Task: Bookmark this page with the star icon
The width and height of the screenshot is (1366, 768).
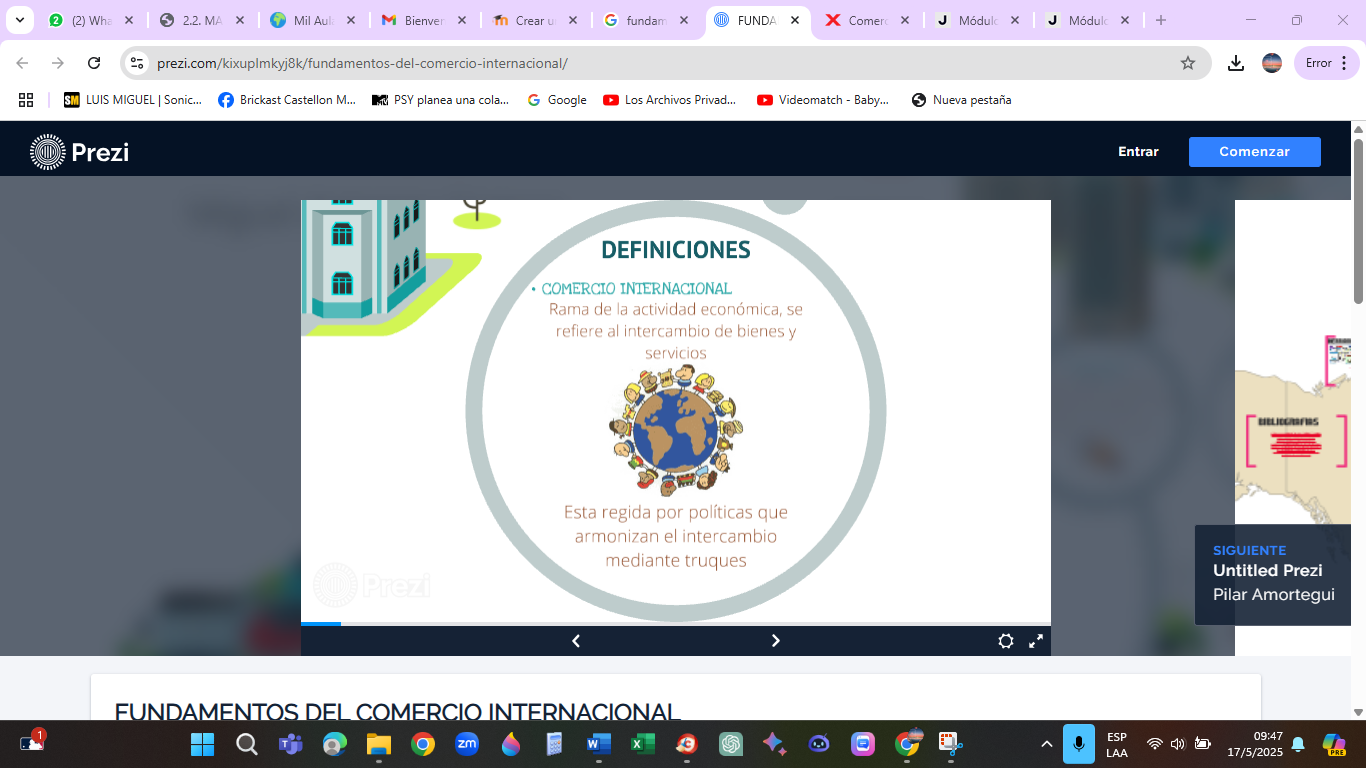Action: (x=1188, y=63)
